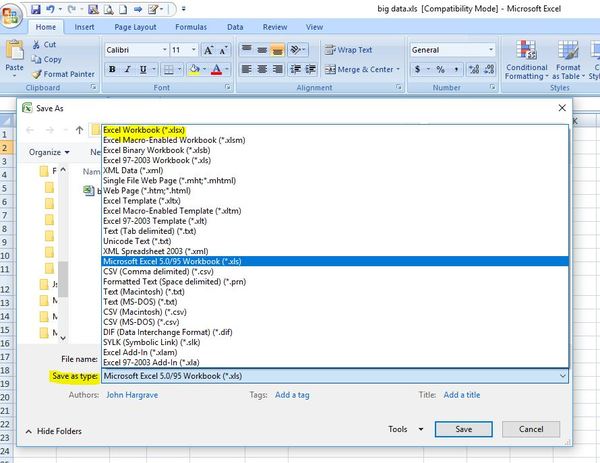Select CSV (Comma delimited) (*.csv) type

335,272
